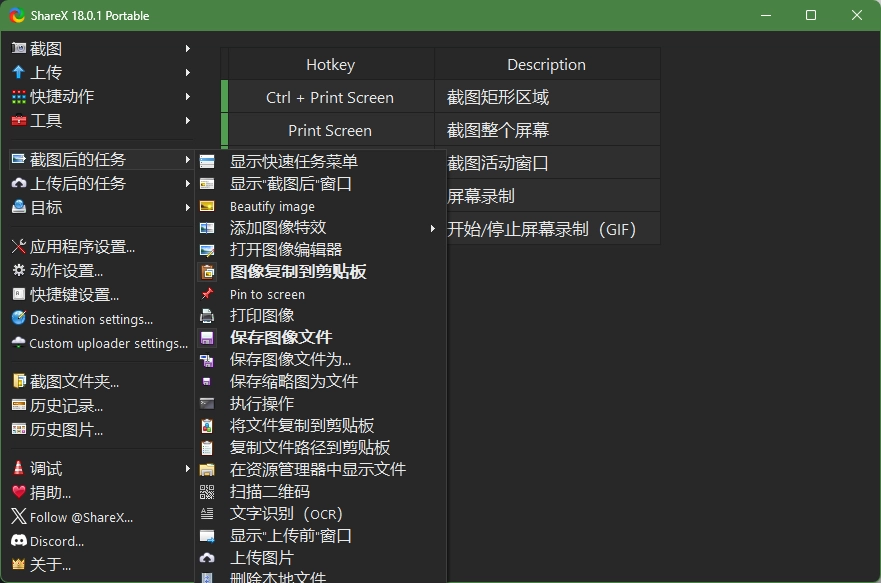
Task: Toggle the 保存图像文件 after-capture task
Action: click(x=280, y=338)
